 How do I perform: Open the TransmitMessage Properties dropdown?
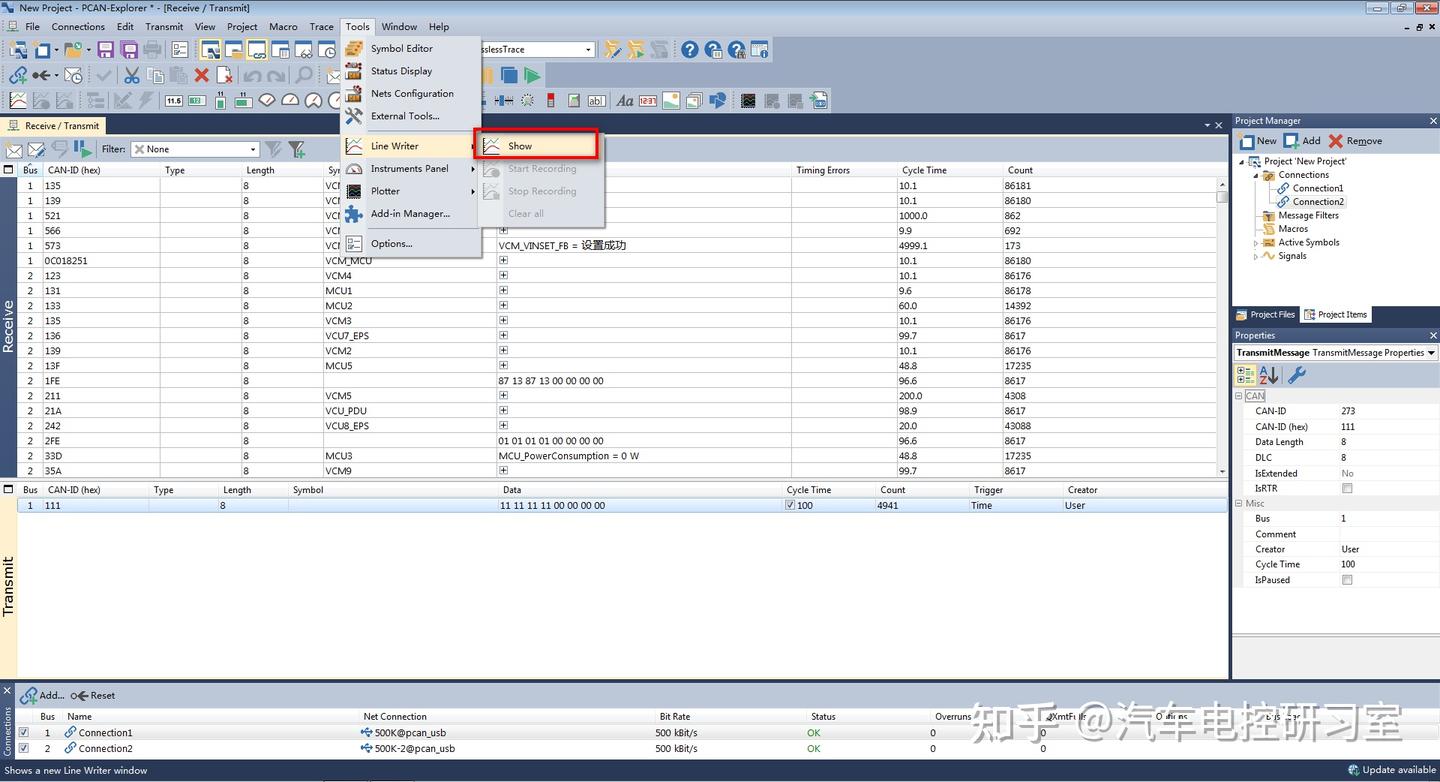point(1430,352)
